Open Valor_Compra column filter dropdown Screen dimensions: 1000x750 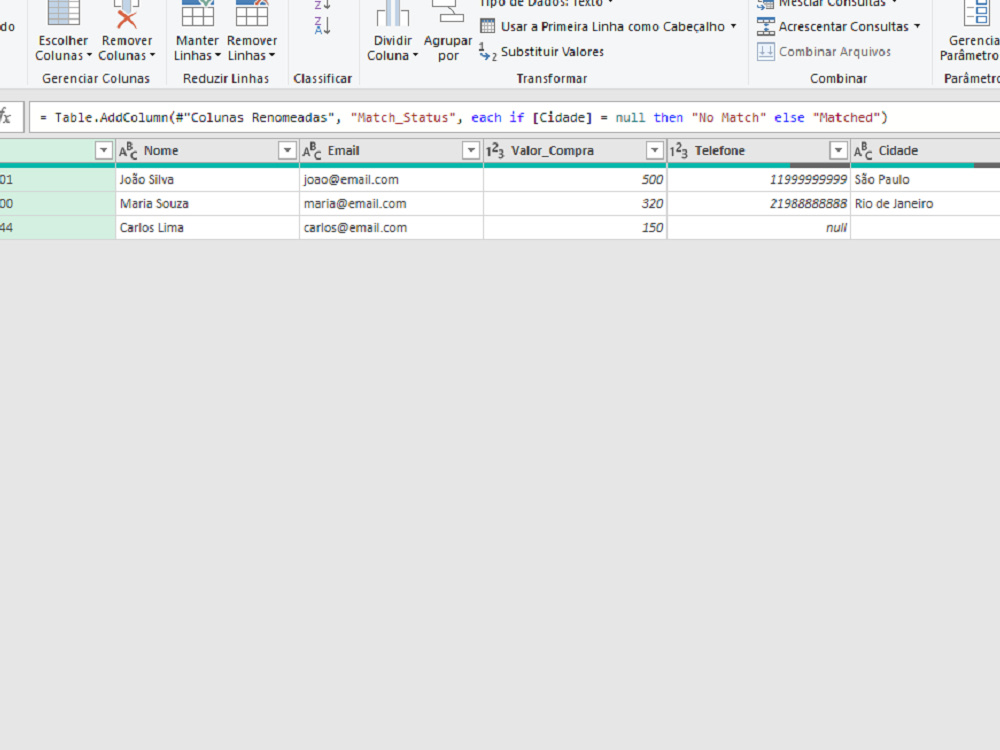pyautogui.click(x=654, y=151)
